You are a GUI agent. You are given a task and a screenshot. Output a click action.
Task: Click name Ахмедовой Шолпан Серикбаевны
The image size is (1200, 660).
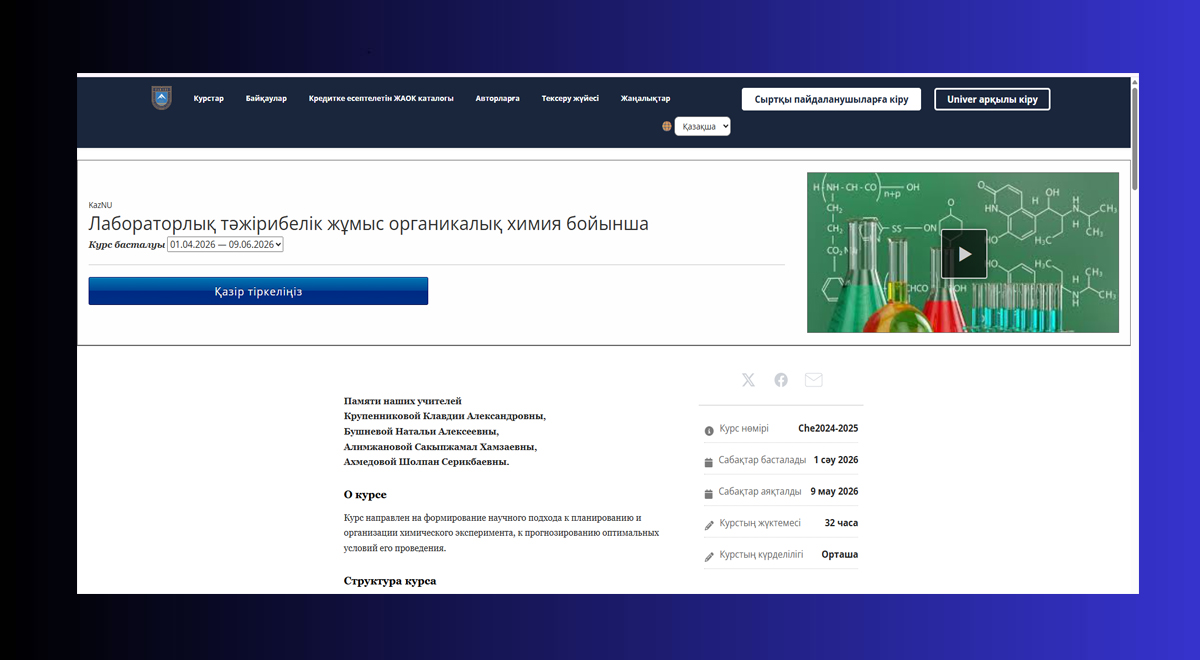pyautogui.click(x=427, y=463)
